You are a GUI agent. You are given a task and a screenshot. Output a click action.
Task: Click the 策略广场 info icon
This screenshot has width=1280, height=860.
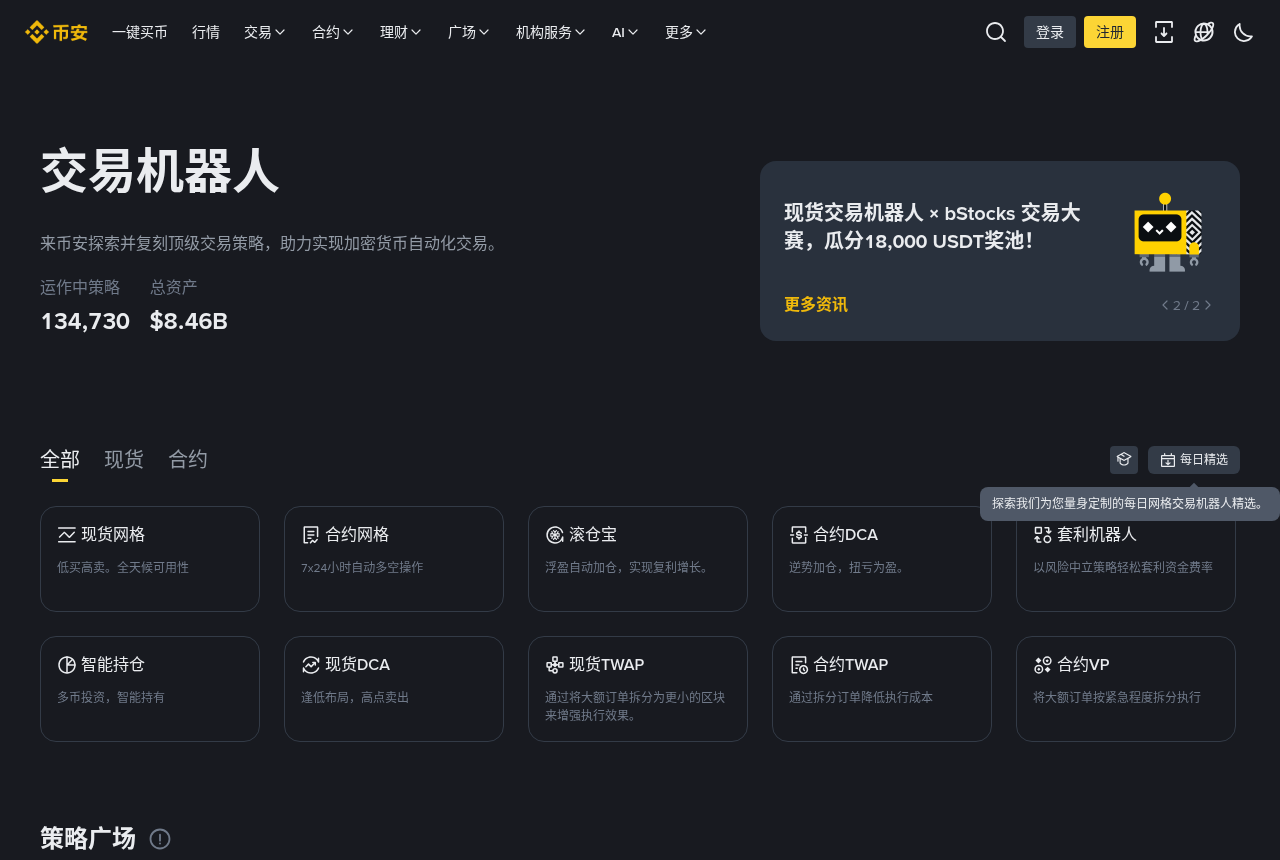160,839
